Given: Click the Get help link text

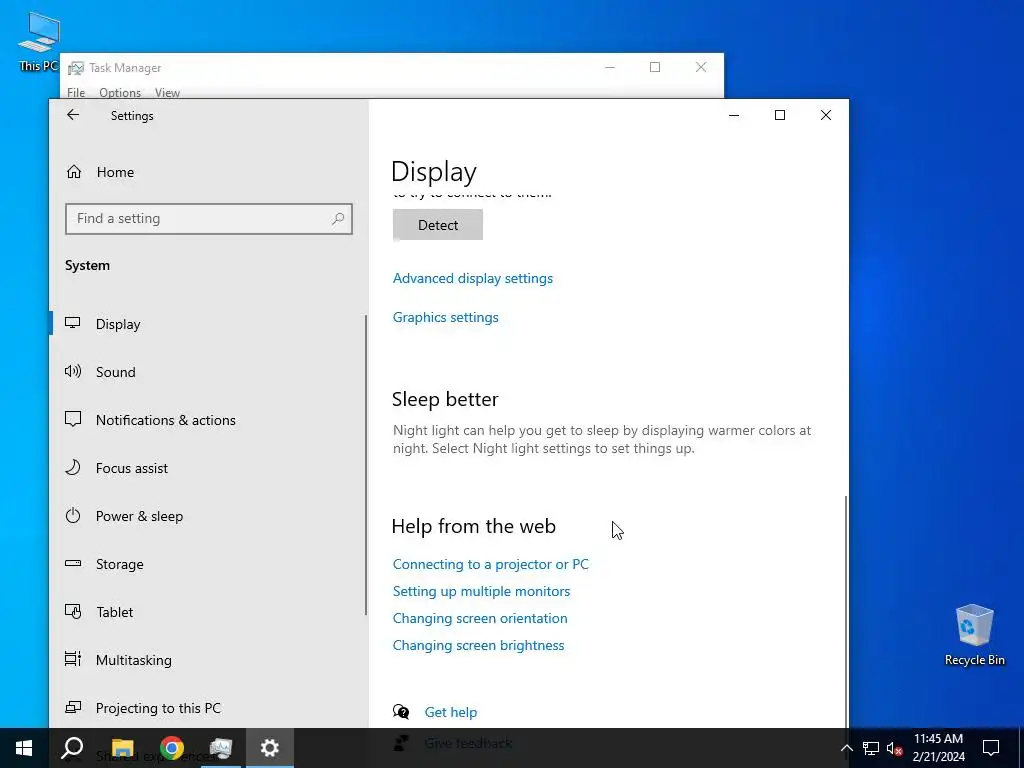Looking at the screenshot, I should pos(451,712).
